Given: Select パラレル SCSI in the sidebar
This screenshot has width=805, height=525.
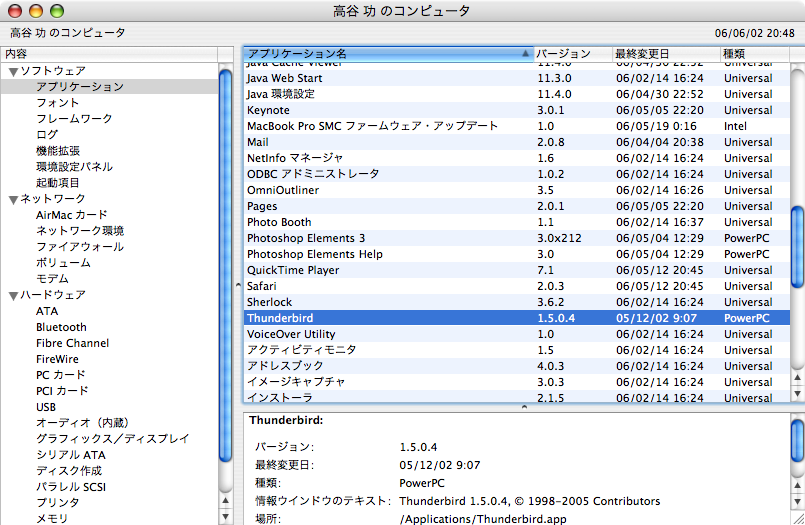Looking at the screenshot, I should click(x=71, y=487).
